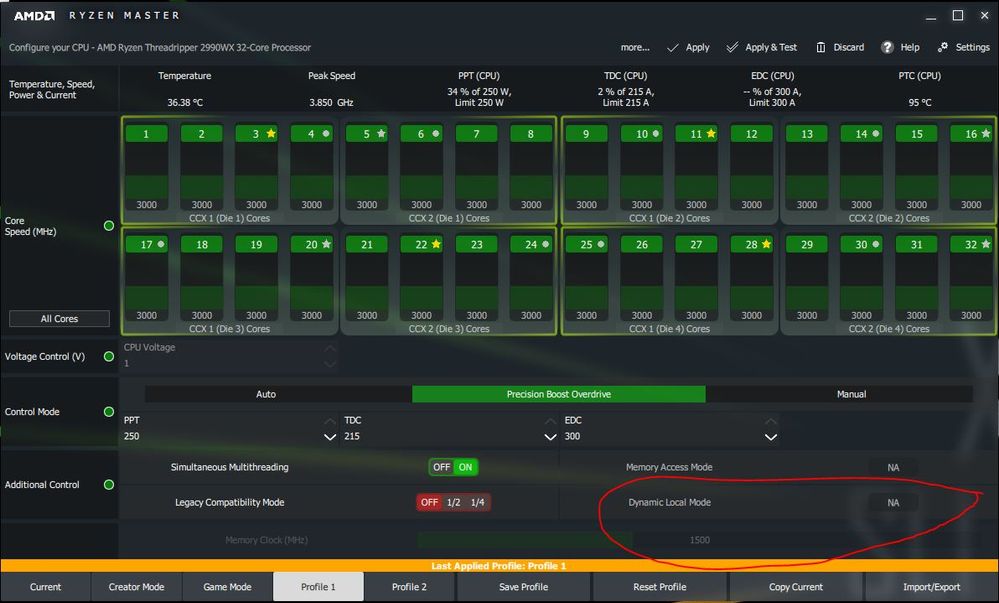
Task: Click the Memory Access Mode NA field
Action: coord(893,468)
